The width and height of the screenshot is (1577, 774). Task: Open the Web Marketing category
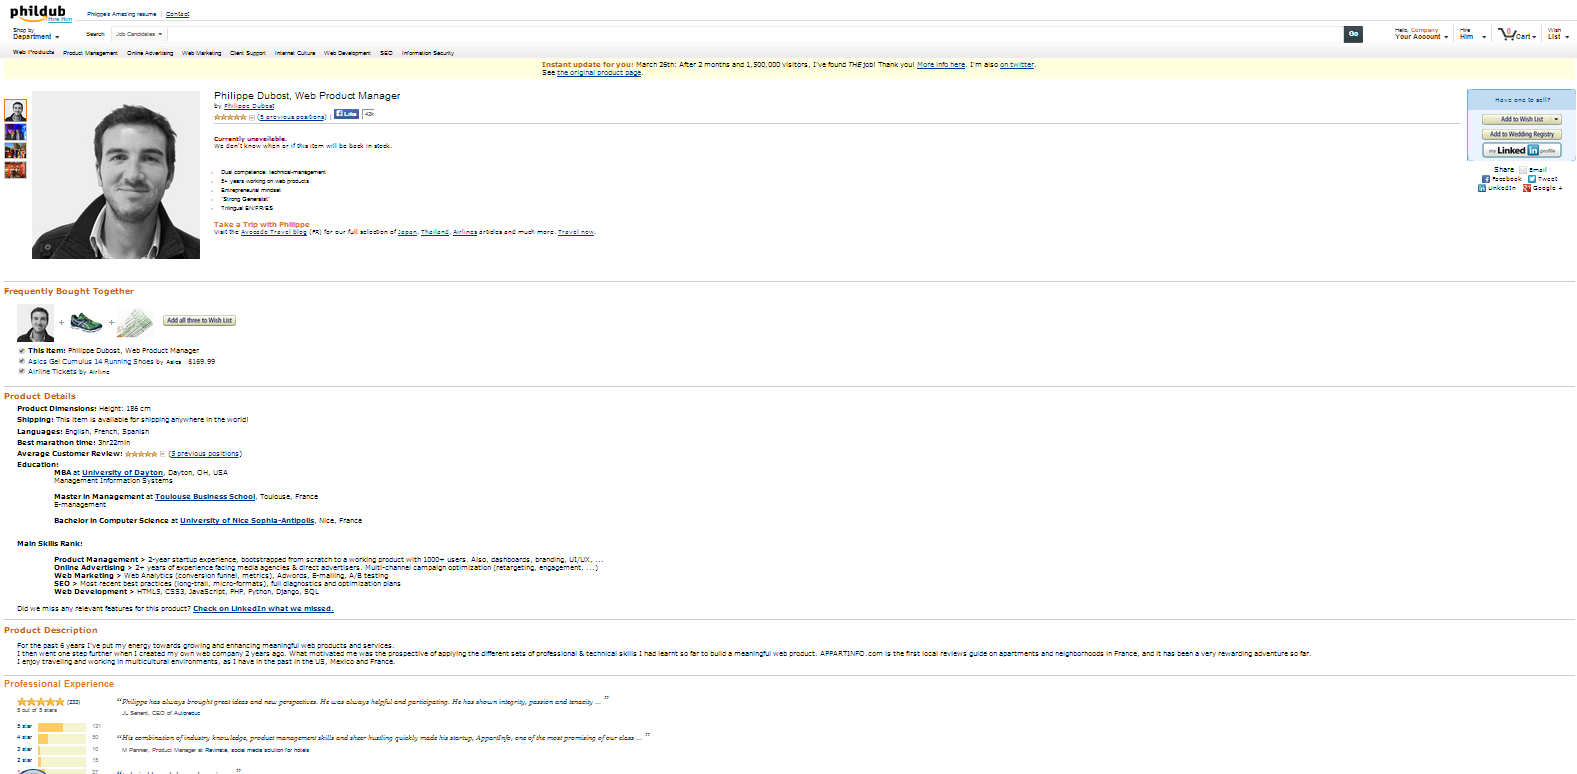[x=202, y=53]
